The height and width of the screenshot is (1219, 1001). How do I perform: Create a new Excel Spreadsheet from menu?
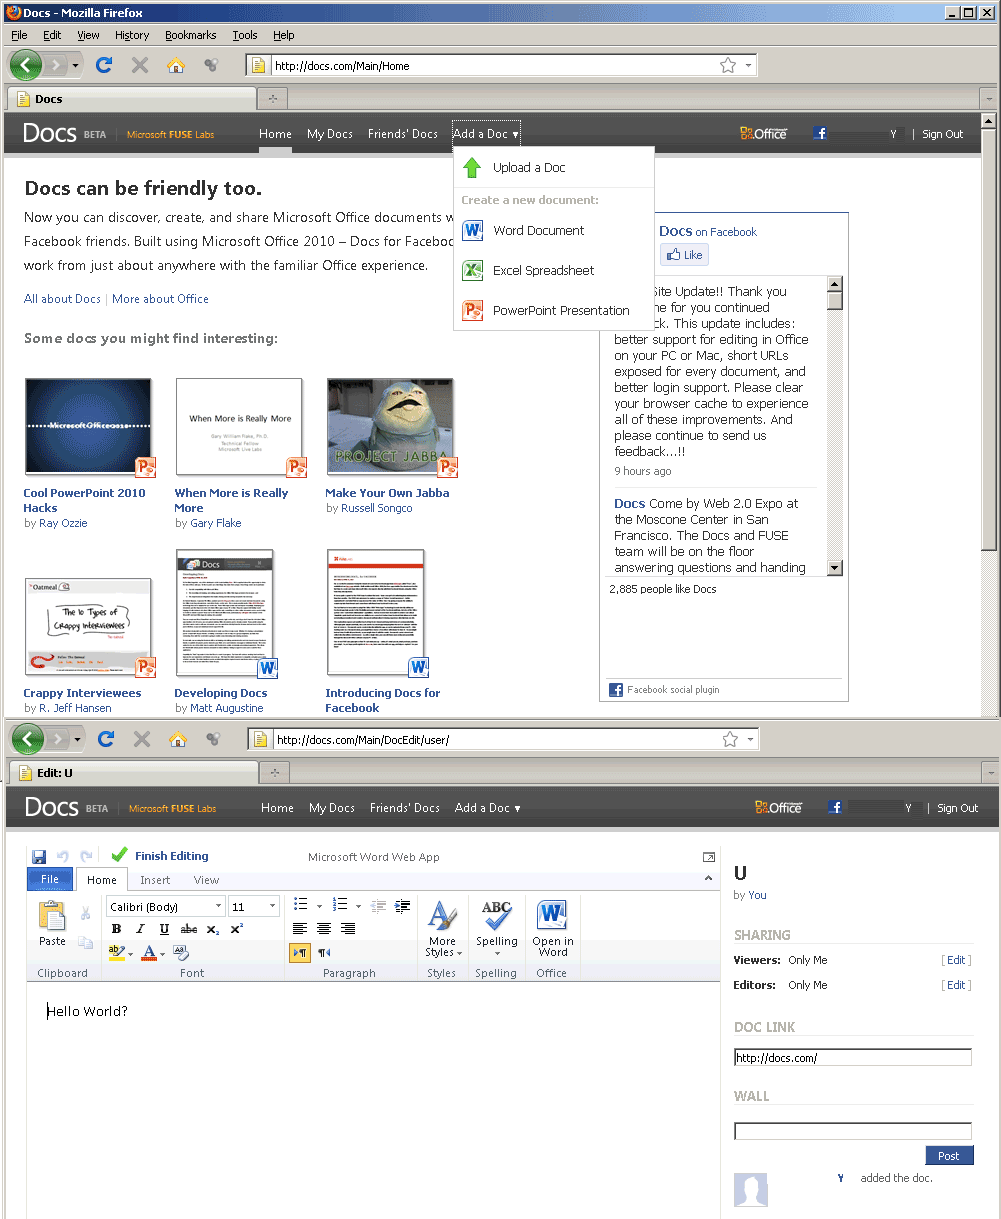[553, 271]
